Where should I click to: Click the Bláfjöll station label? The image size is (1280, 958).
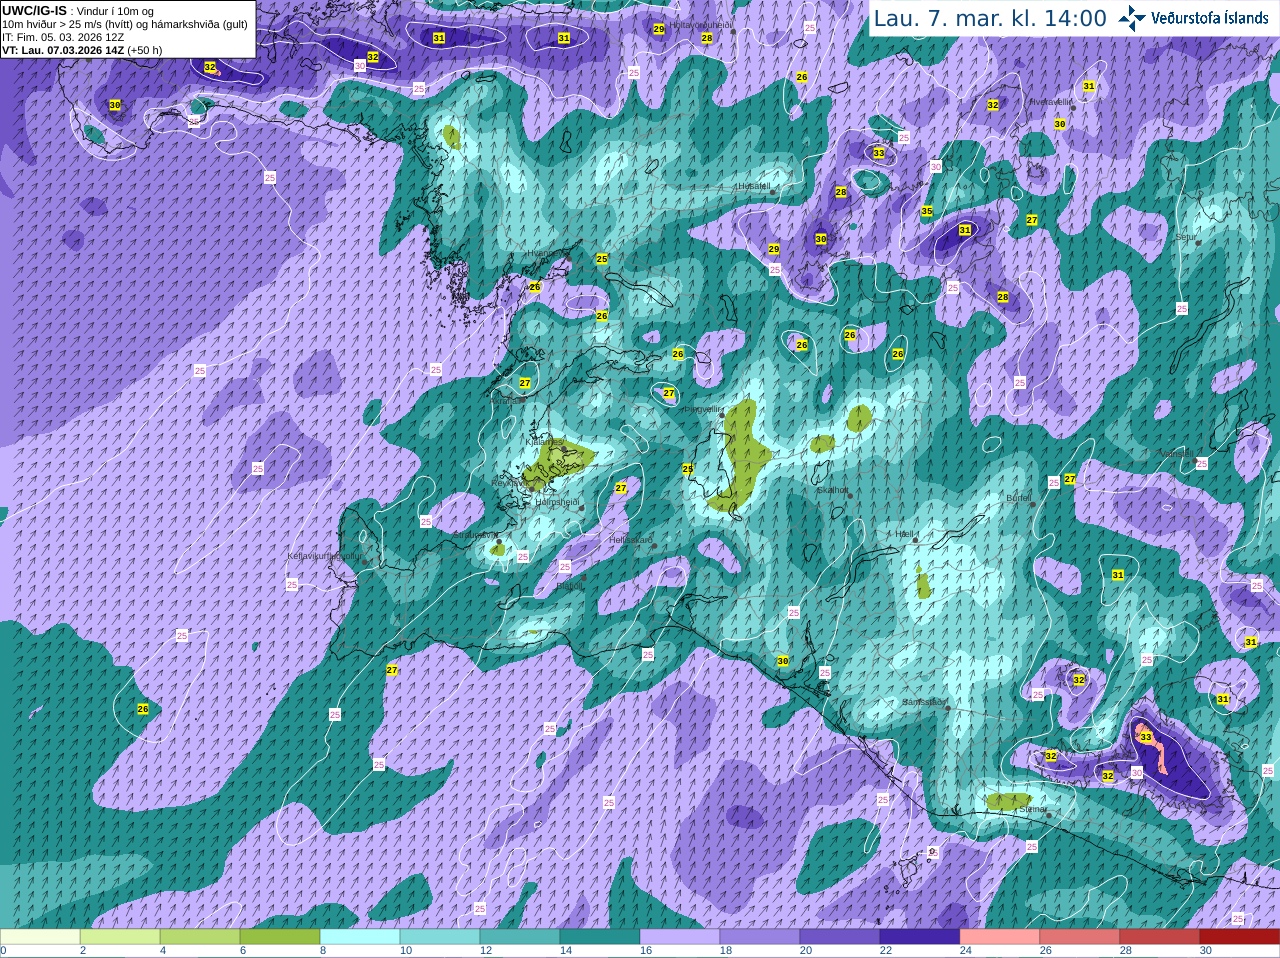click(x=569, y=585)
